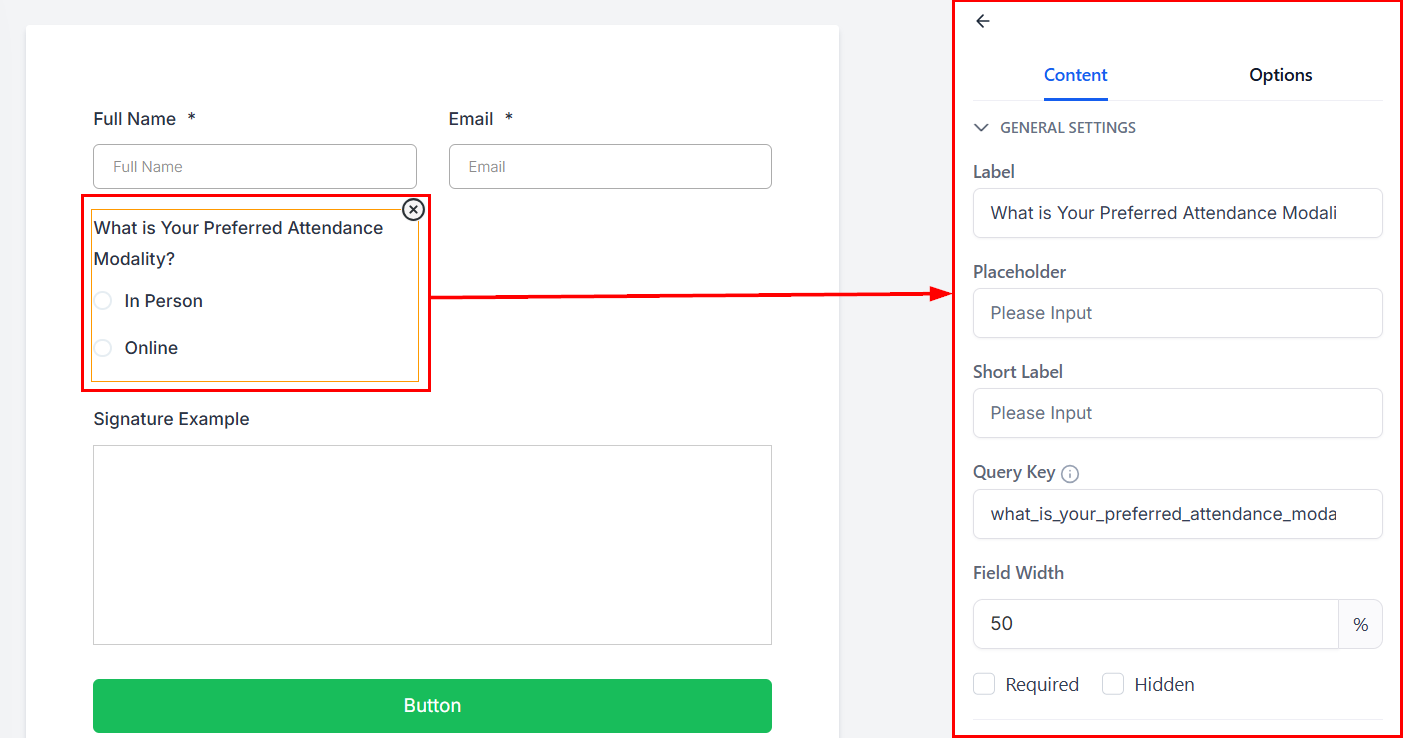Screen dimensions: 1403x738
Task: Click inside the Signature Example canvas
Action: click(432, 545)
